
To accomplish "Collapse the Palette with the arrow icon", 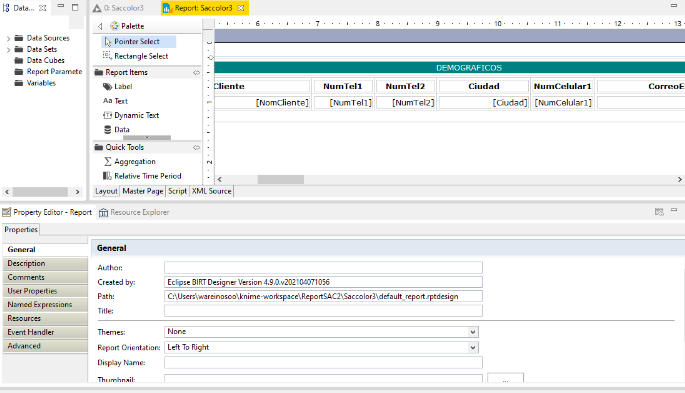I will click(x=100, y=26).
